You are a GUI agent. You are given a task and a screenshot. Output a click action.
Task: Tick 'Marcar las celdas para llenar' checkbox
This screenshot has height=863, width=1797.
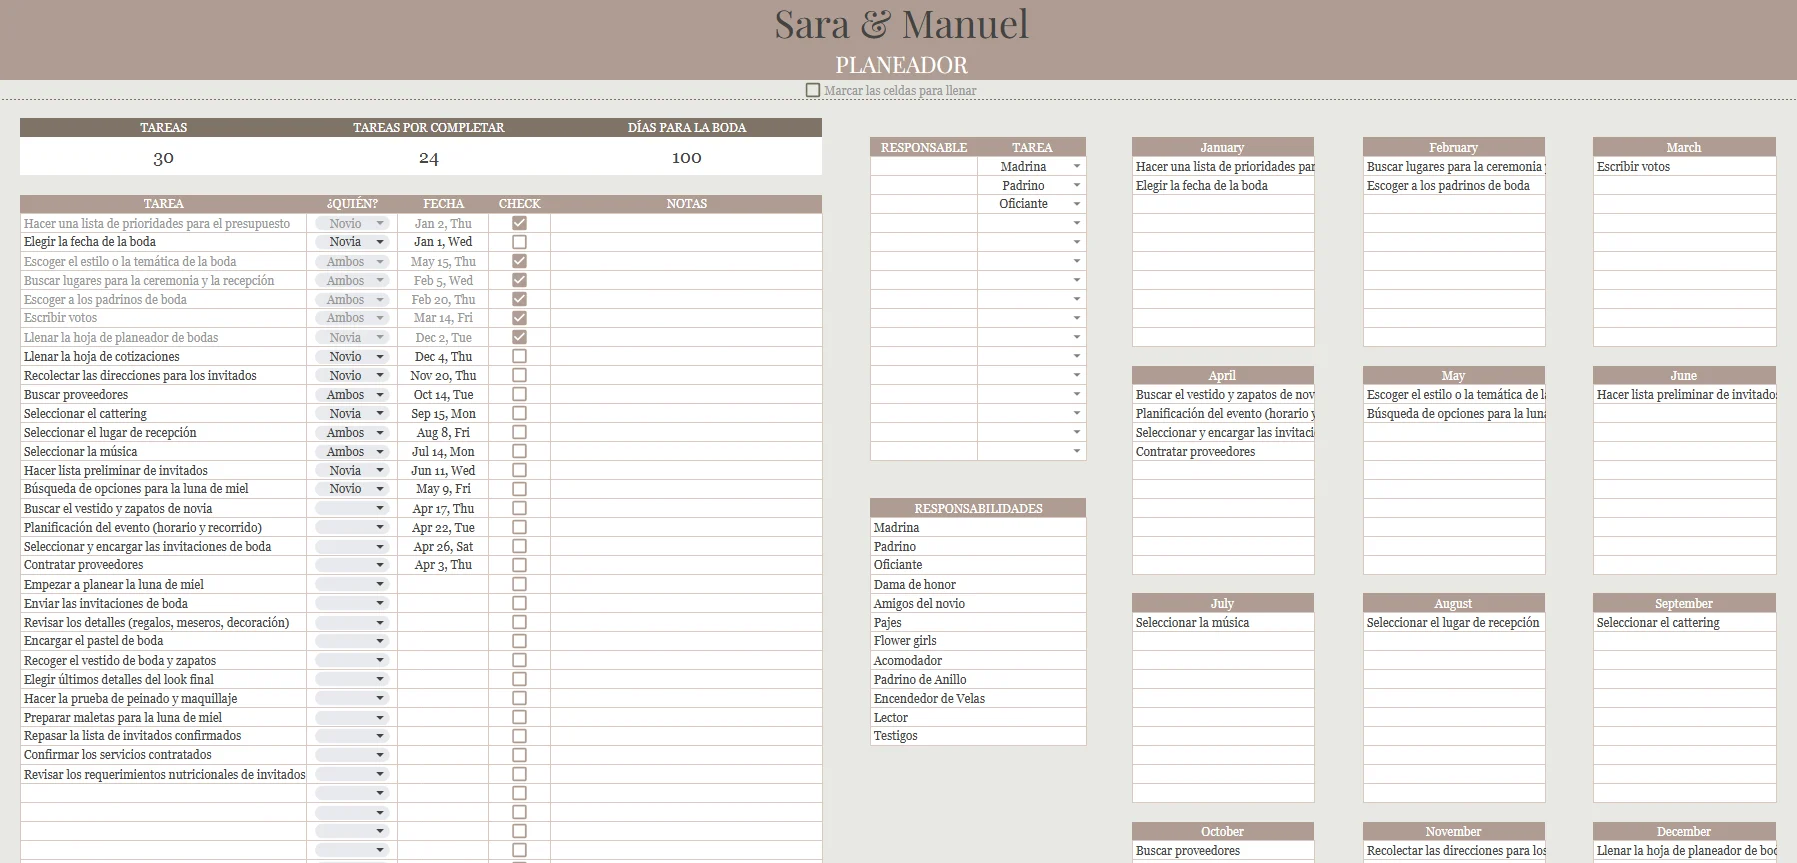coord(813,90)
